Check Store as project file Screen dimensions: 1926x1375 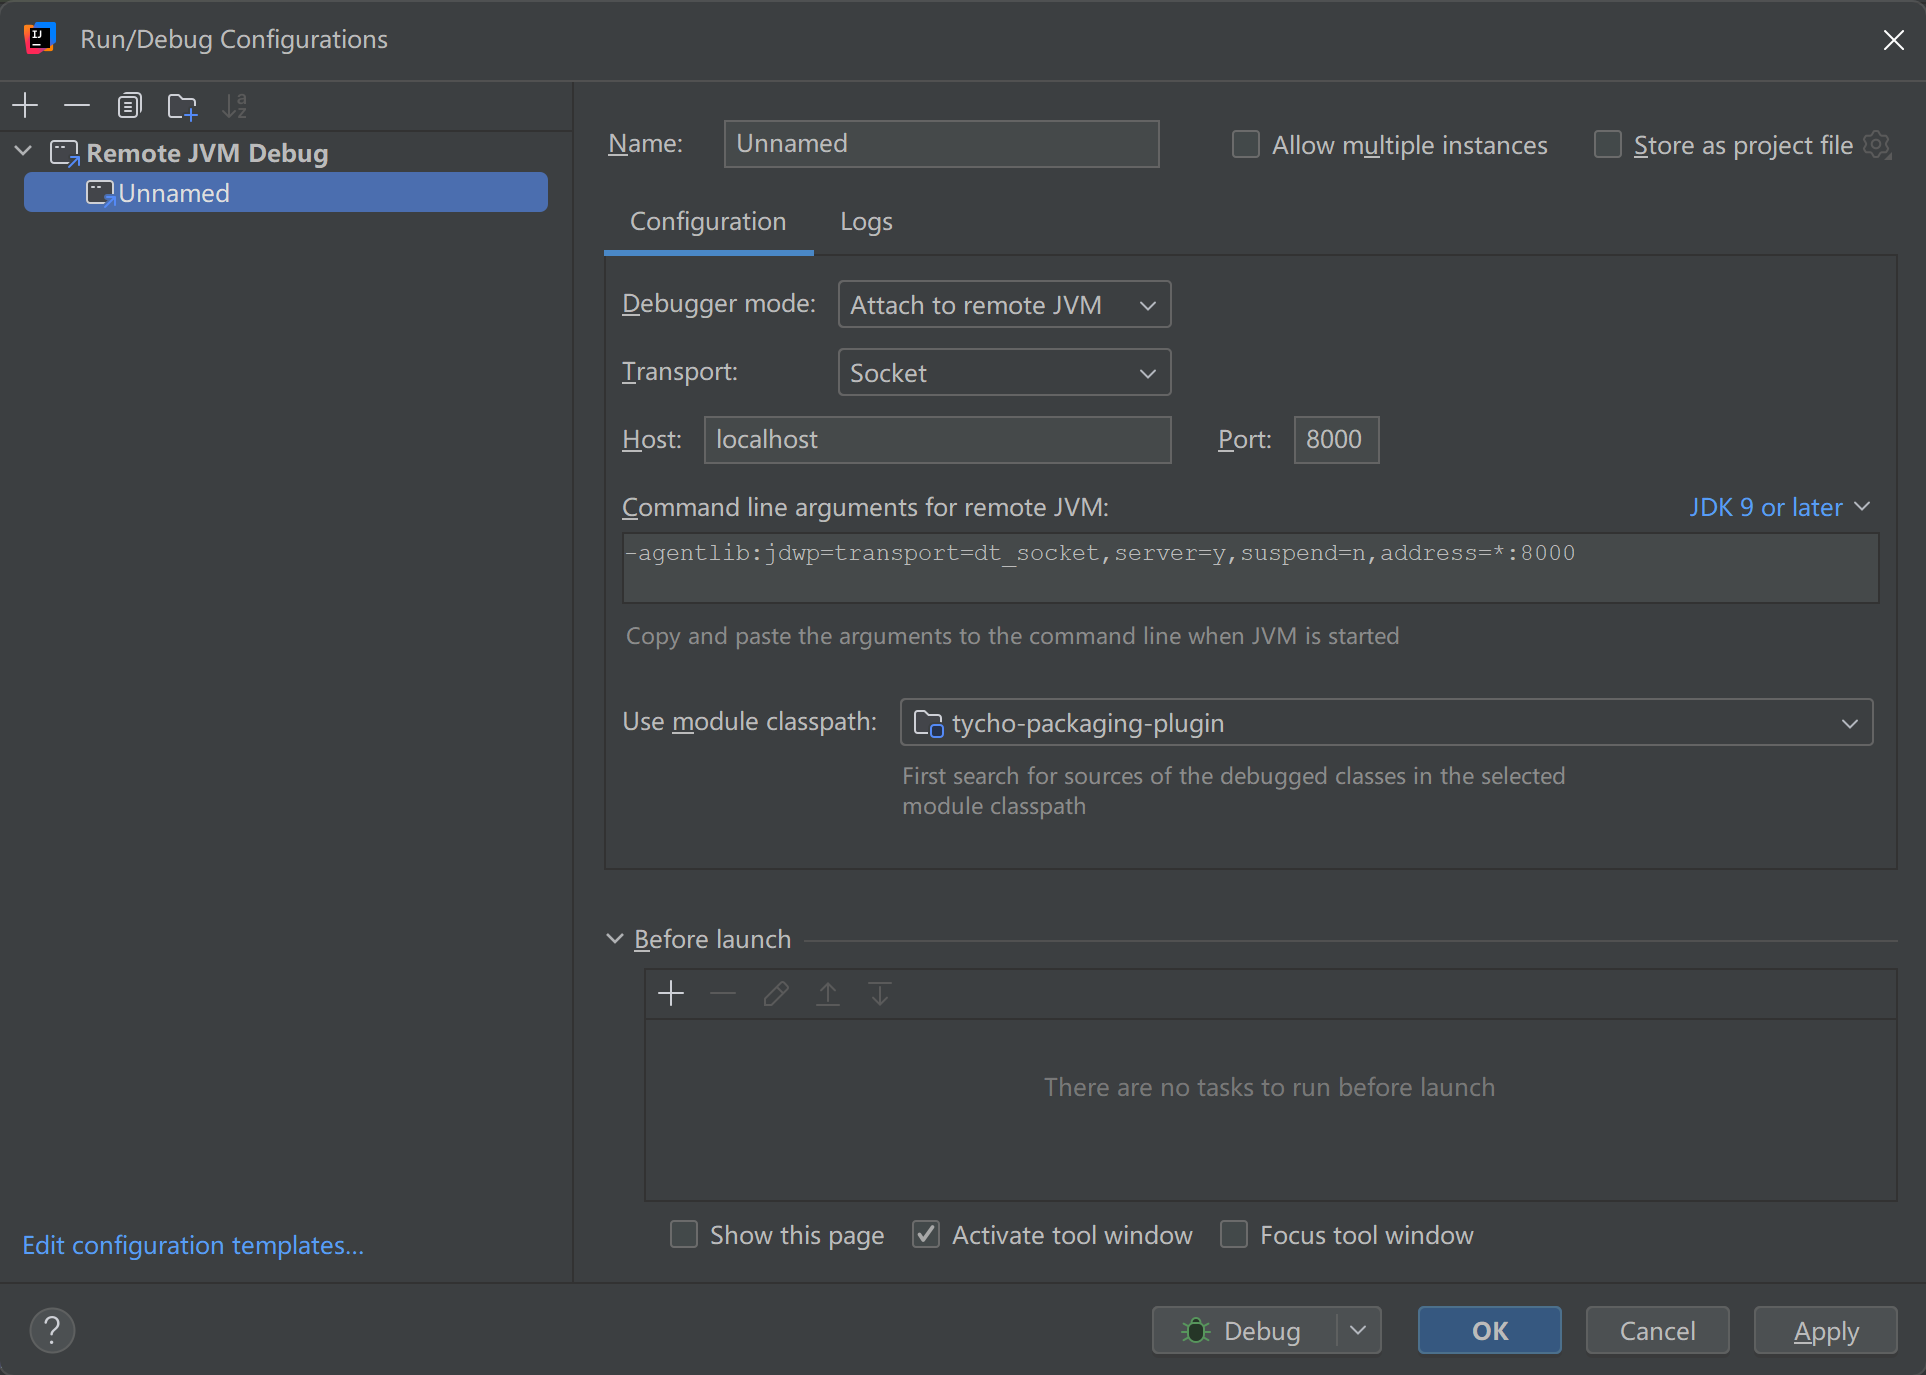click(1607, 145)
